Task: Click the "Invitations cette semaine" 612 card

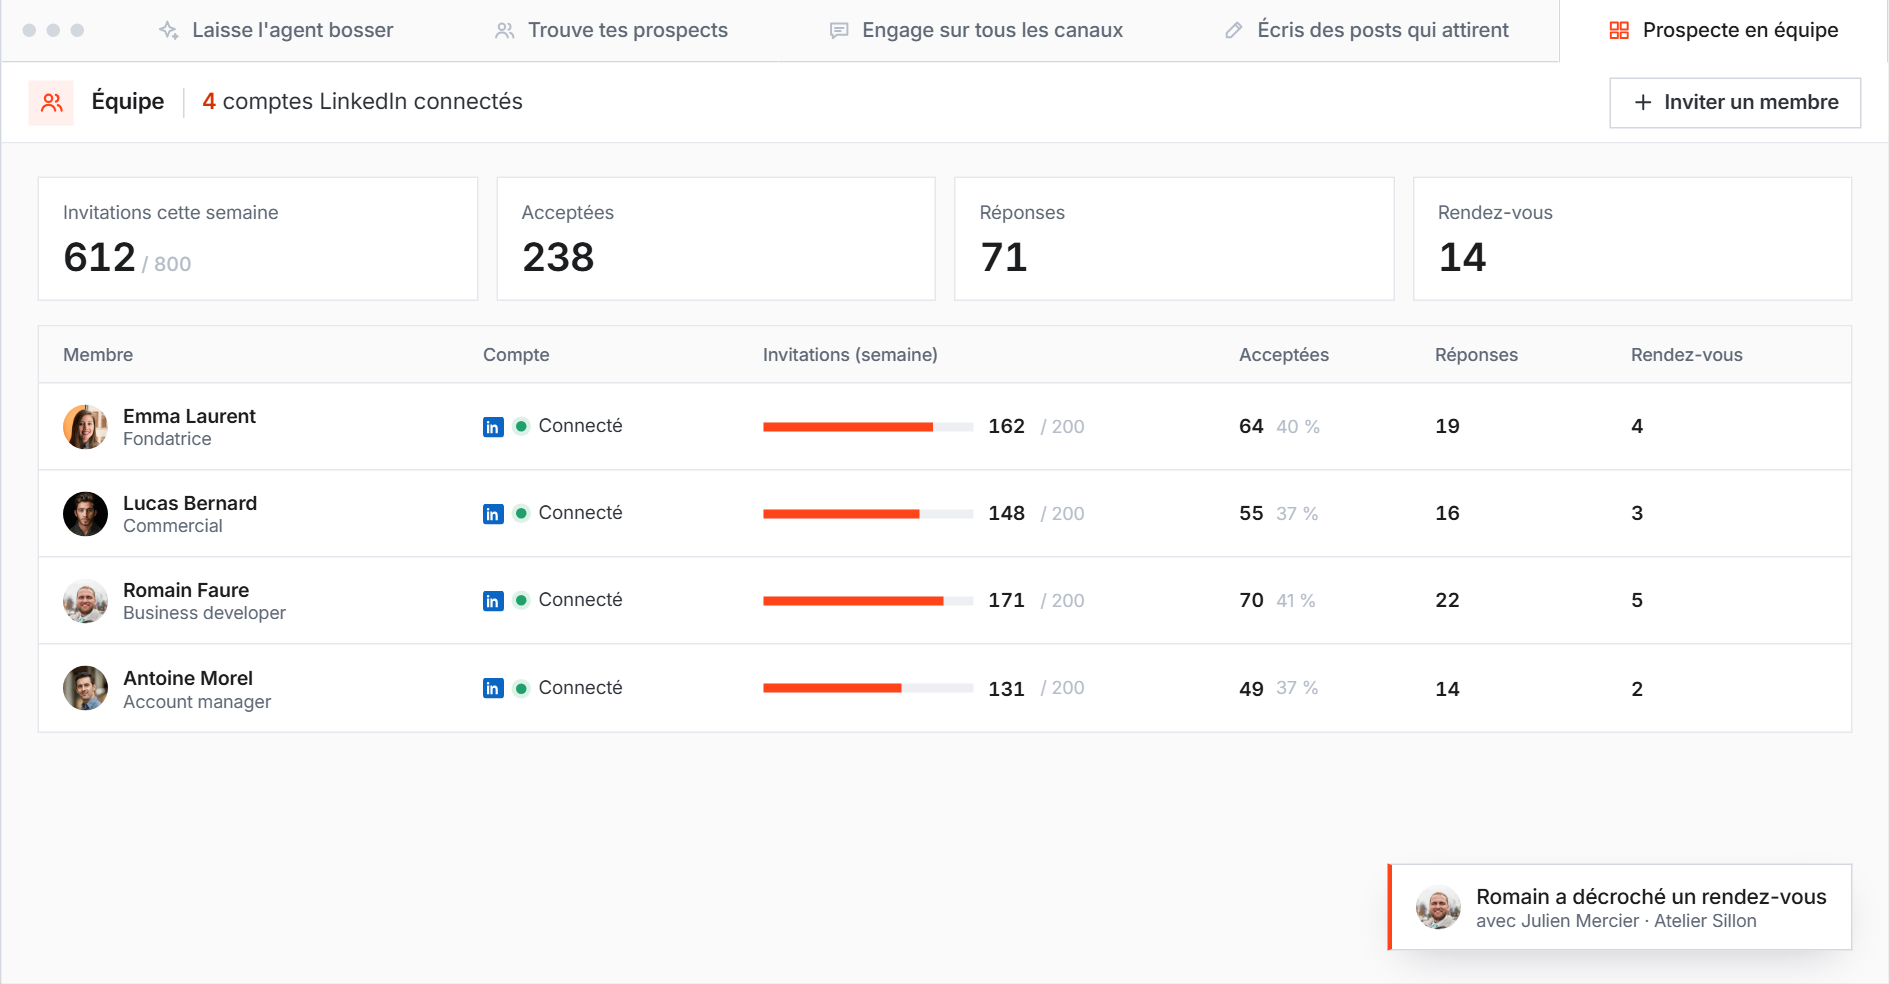Action: coord(258,239)
